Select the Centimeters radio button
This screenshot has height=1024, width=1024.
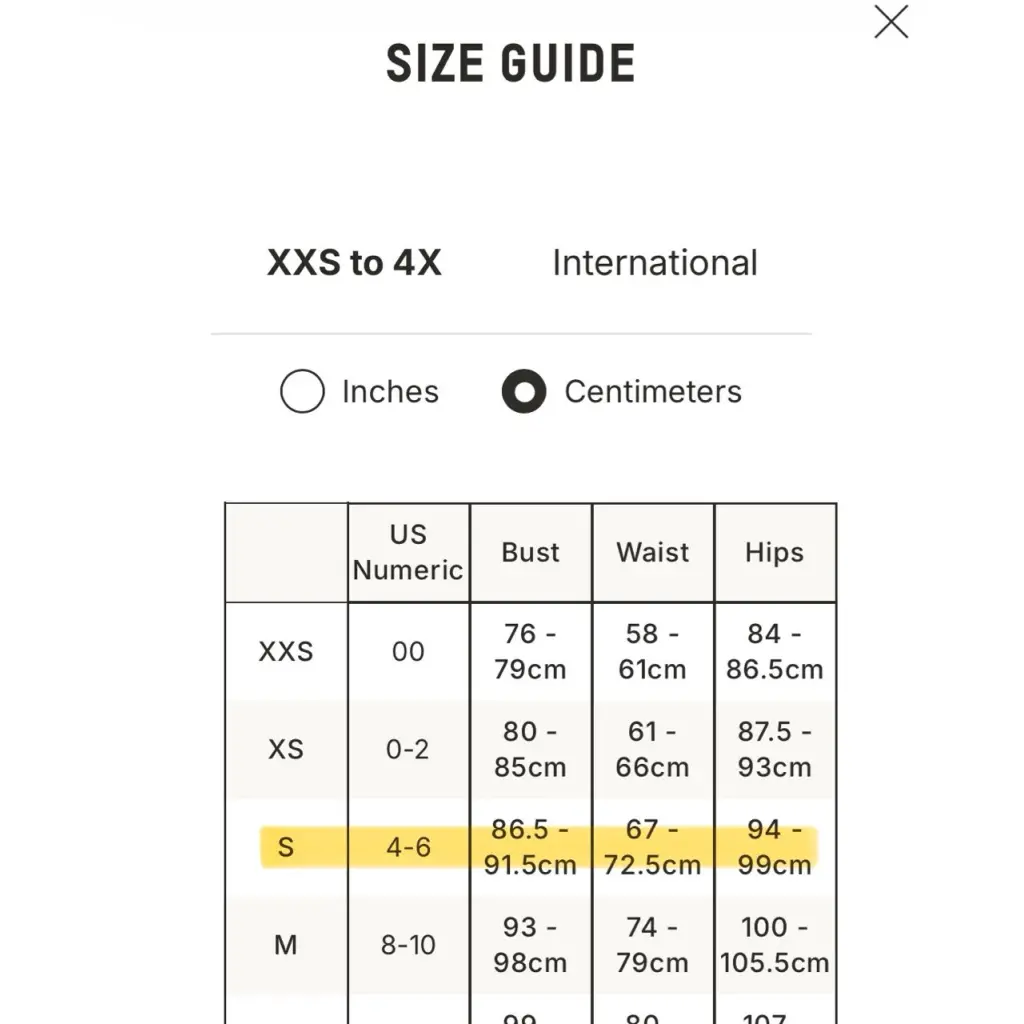pyautogui.click(x=524, y=392)
